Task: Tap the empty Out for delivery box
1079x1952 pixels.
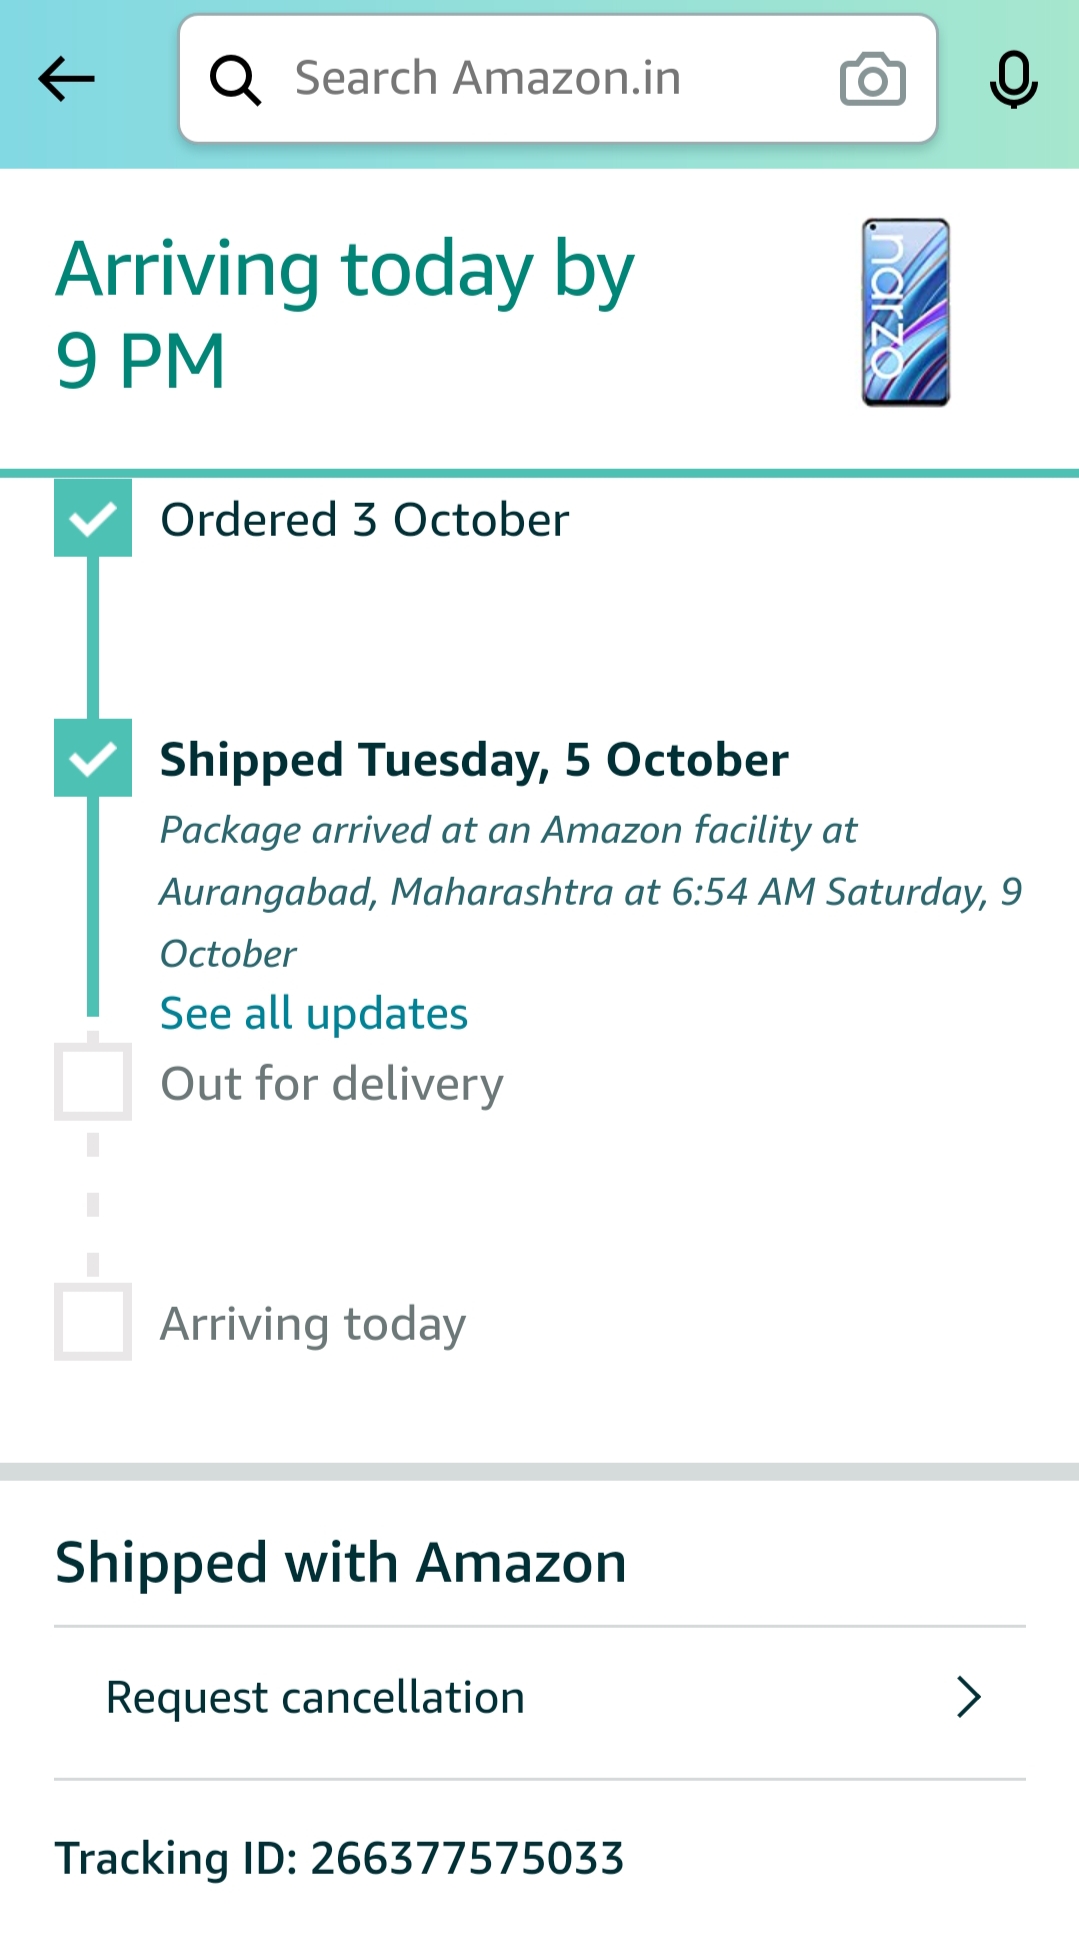Action: [93, 1082]
